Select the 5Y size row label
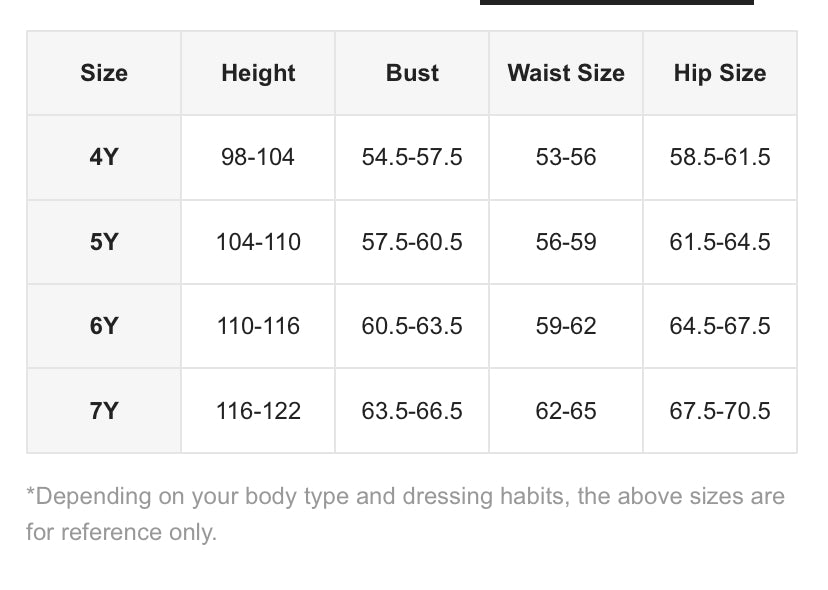Viewport: 828px width, 590px height. click(x=104, y=242)
